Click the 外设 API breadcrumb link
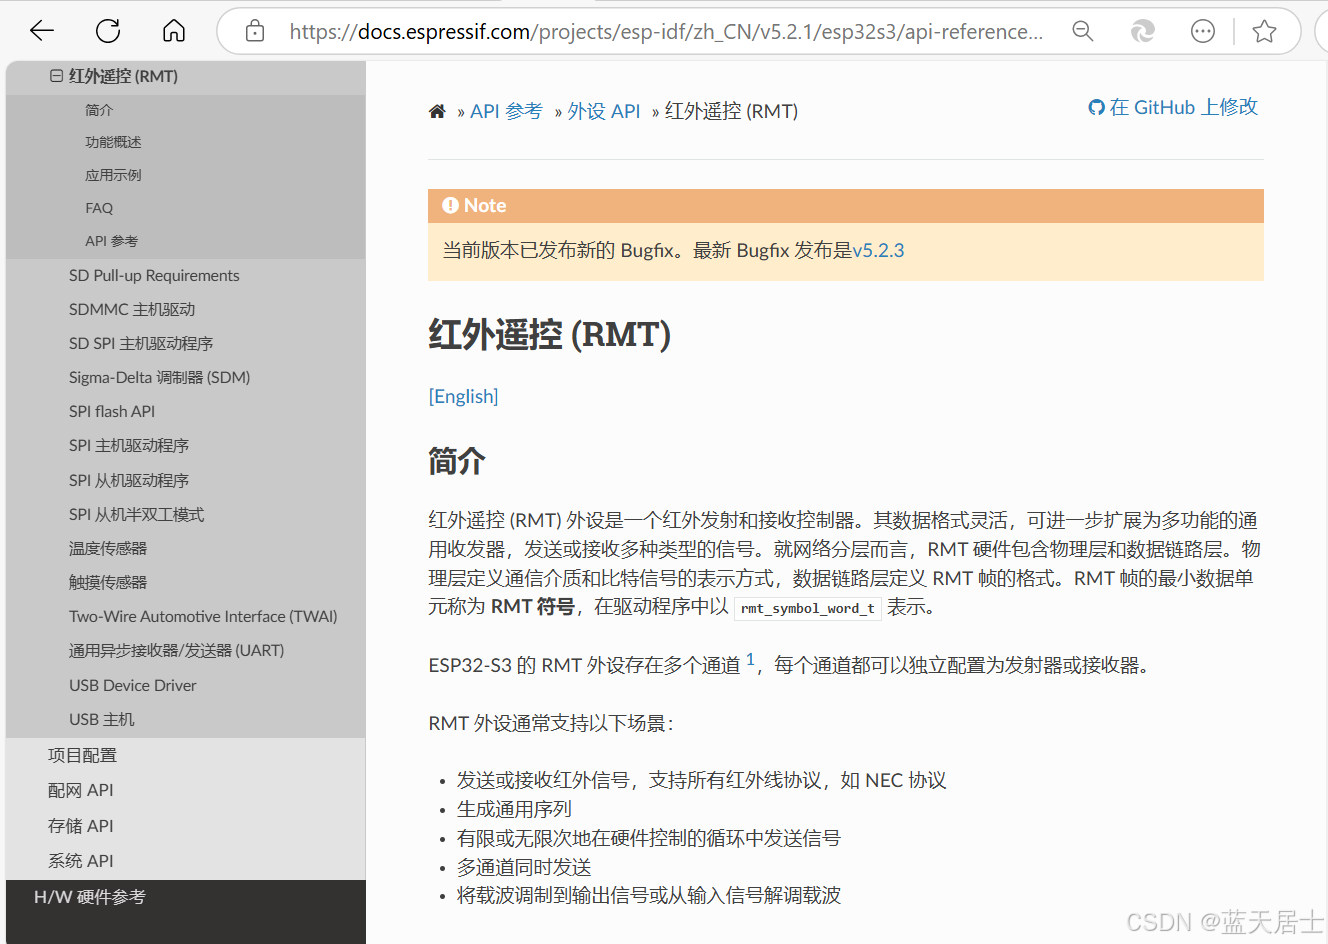This screenshot has width=1328, height=944. click(604, 111)
